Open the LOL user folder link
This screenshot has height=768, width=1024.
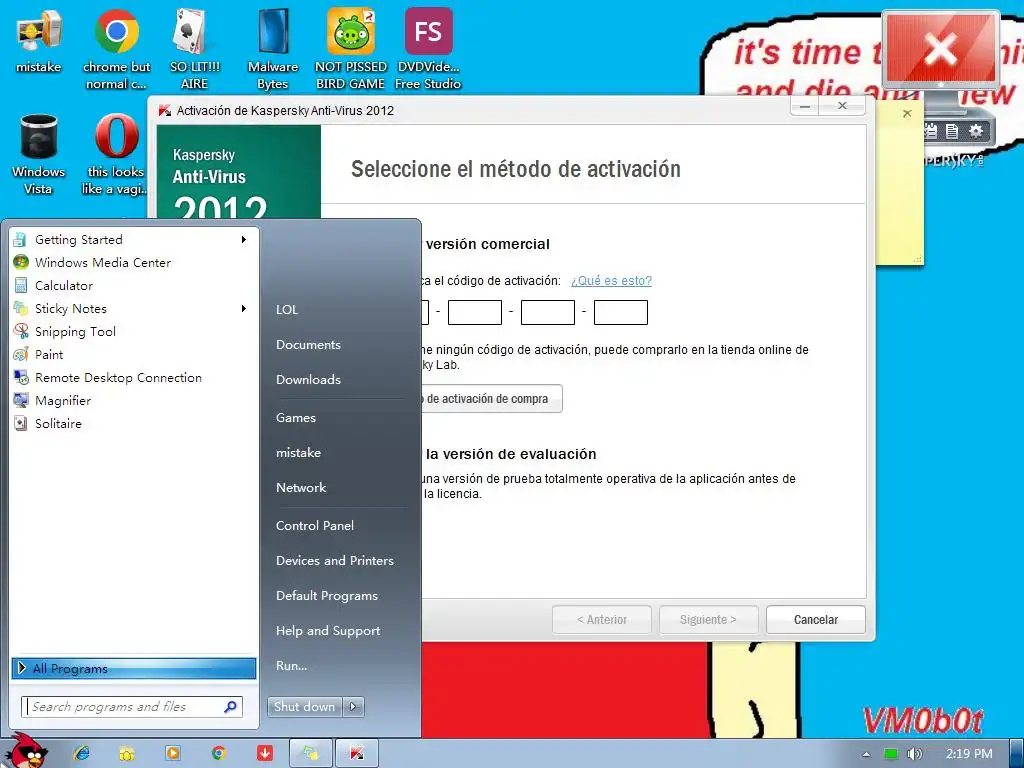(x=287, y=310)
